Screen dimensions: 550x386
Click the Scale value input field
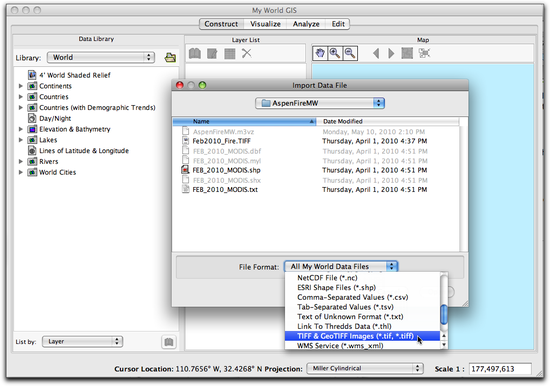tap(500, 369)
